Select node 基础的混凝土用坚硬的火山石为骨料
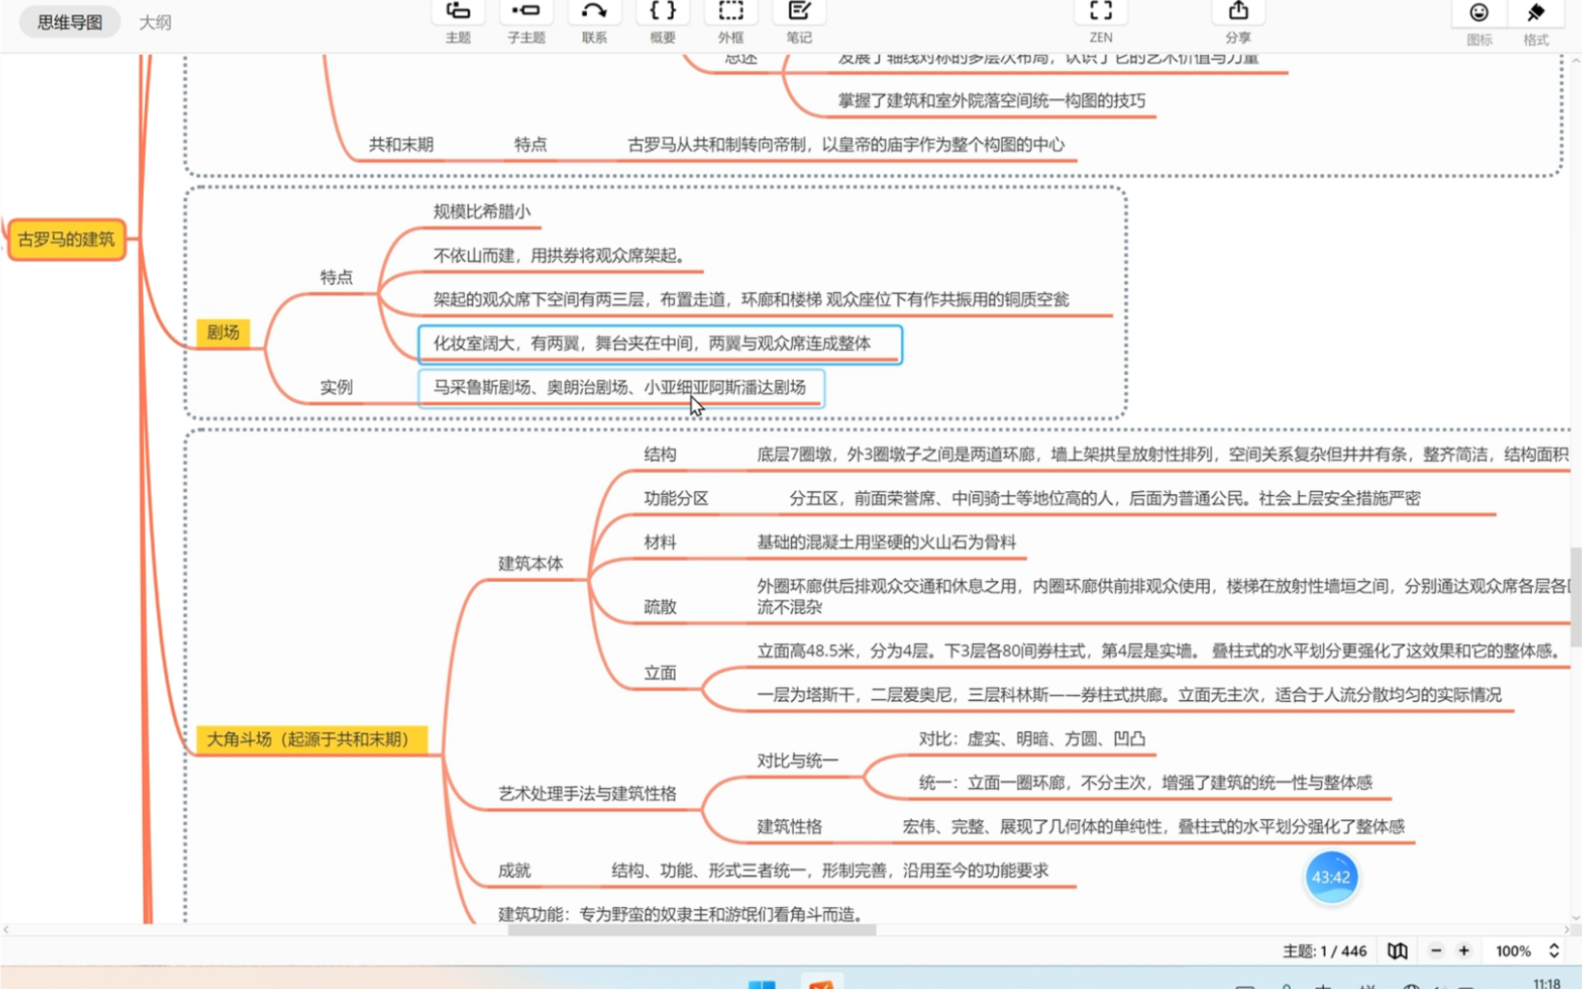Screen dimensions: 1582x989 click(x=886, y=542)
